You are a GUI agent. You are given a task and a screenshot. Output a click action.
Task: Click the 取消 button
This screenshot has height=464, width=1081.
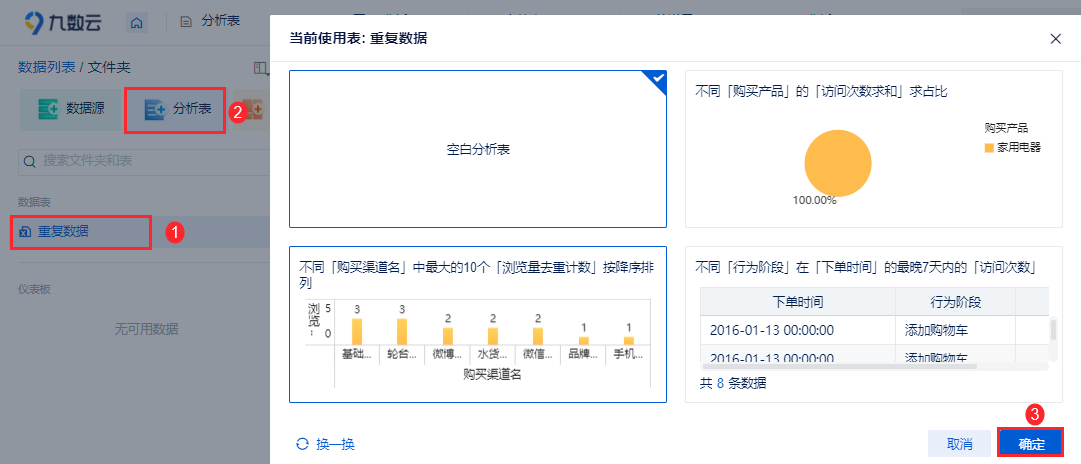(959, 444)
